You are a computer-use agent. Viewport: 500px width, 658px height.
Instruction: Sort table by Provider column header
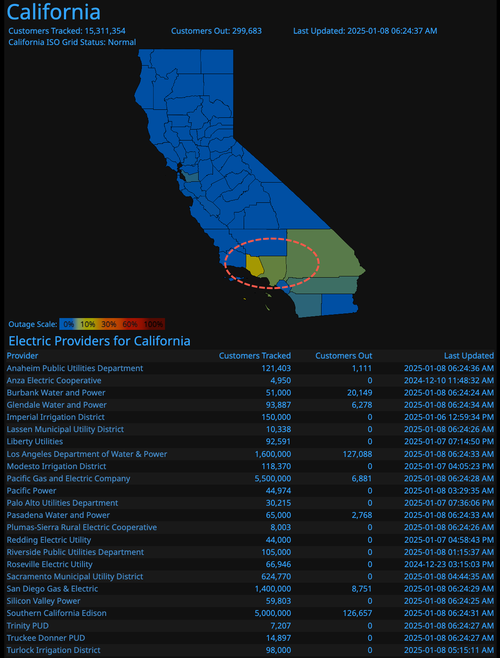click(22, 356)
